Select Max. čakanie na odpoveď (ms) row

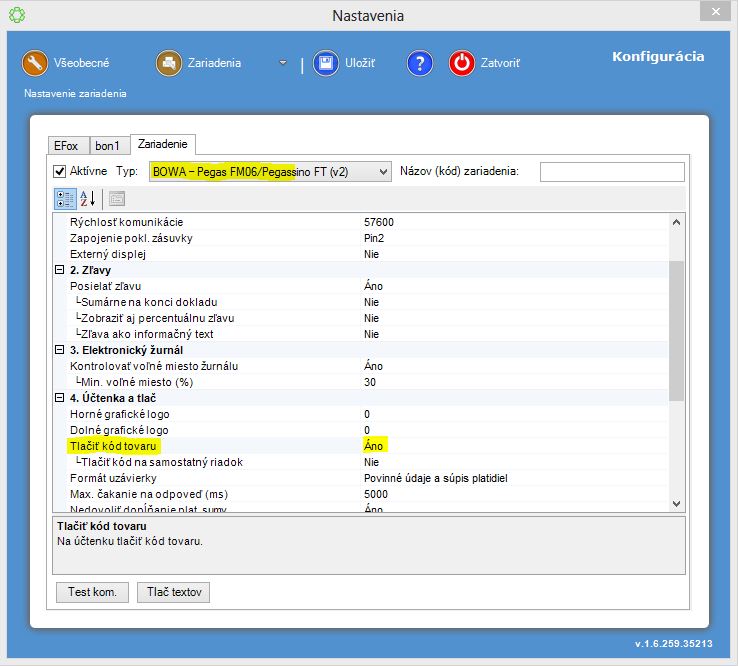coord(361,494)
